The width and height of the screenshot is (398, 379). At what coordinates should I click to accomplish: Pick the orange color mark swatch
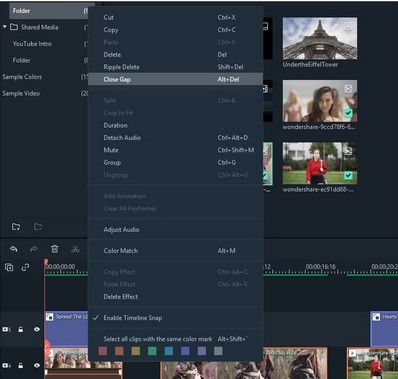[119, 351]
